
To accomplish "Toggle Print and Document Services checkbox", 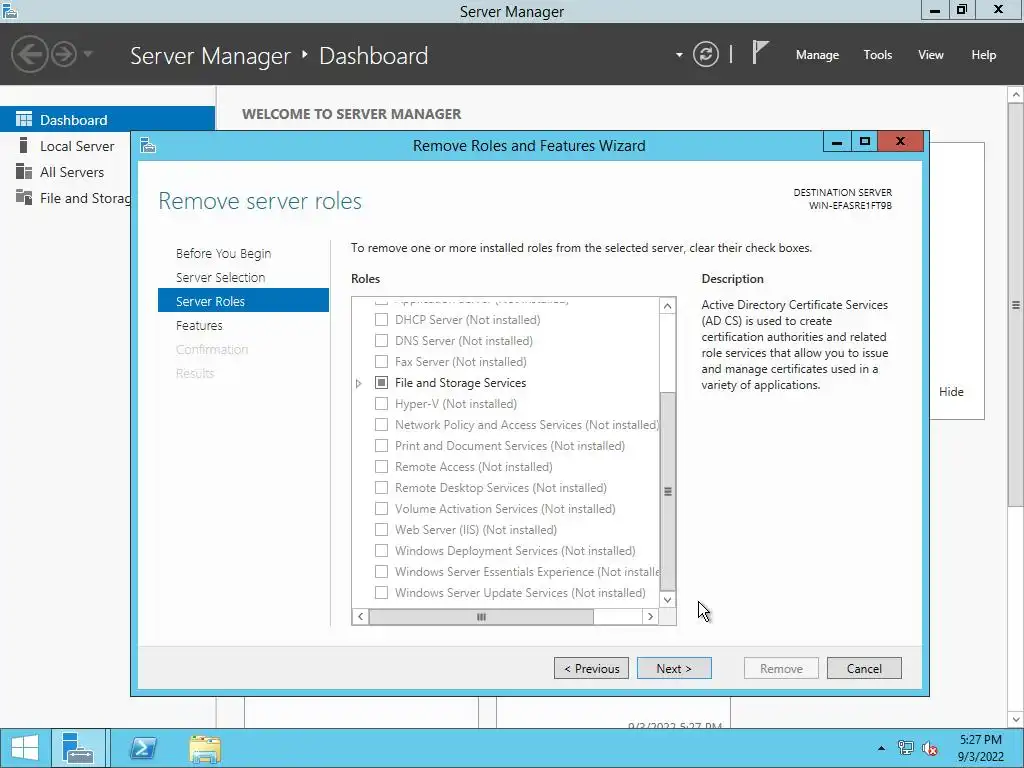I will tap(381, 445).
